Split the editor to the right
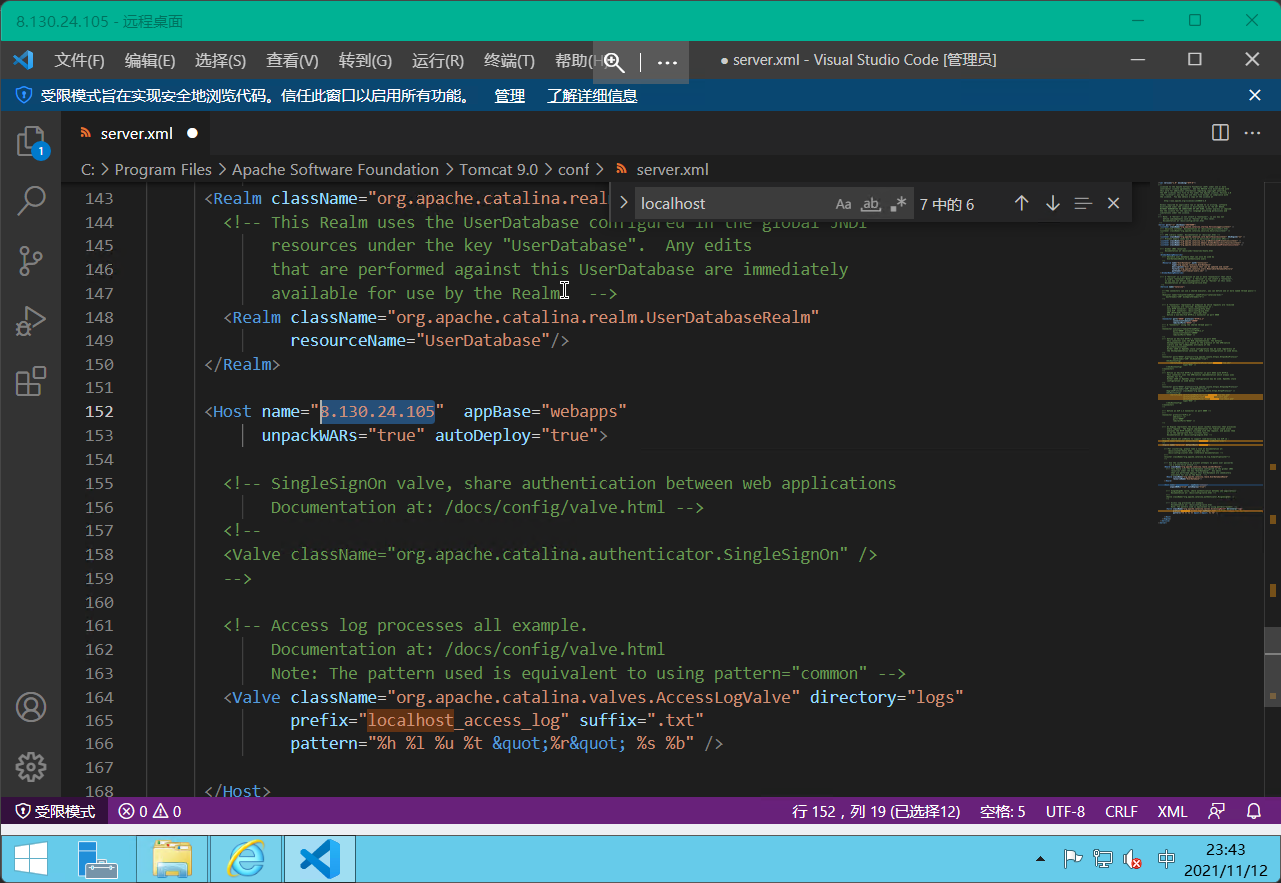This screenshot has height=883, width=1281. coord(1220,133)
